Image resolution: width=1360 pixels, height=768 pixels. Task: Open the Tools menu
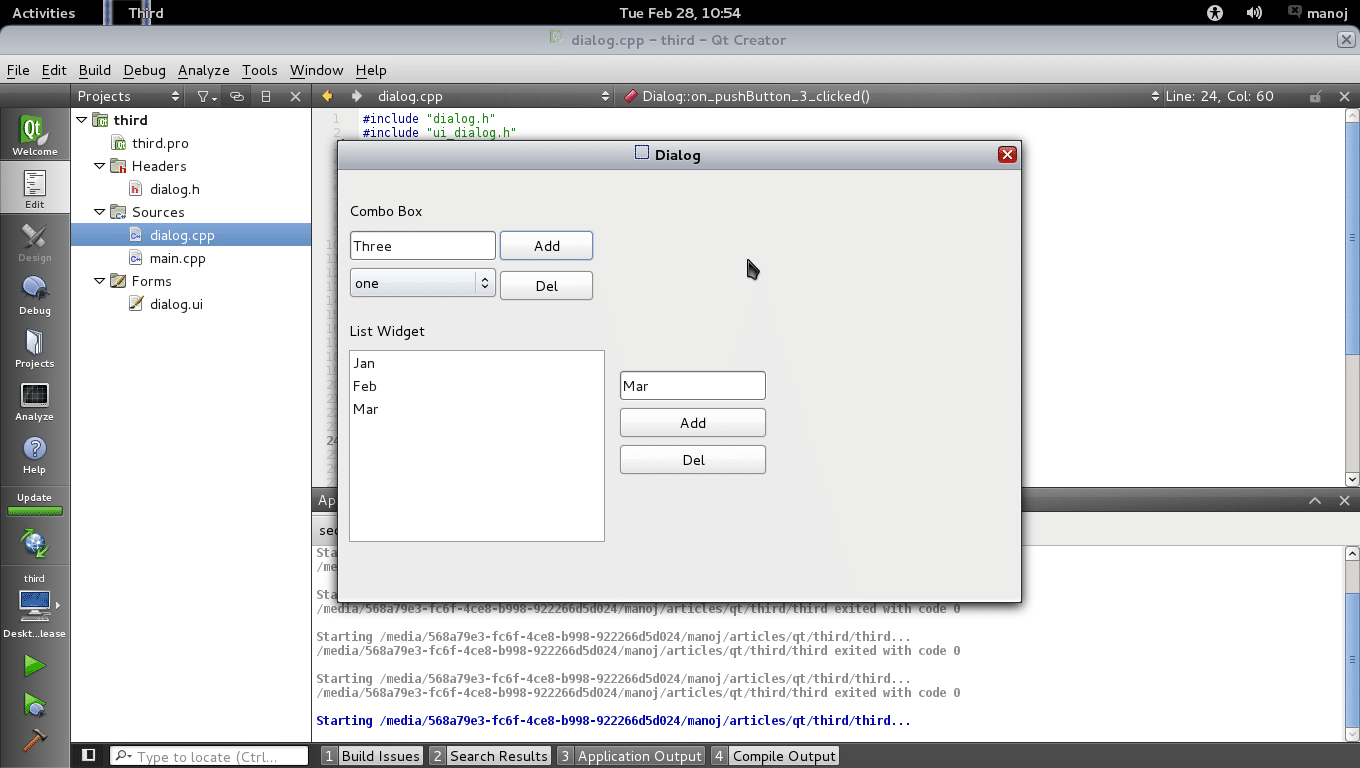click(x=259, y=70)
